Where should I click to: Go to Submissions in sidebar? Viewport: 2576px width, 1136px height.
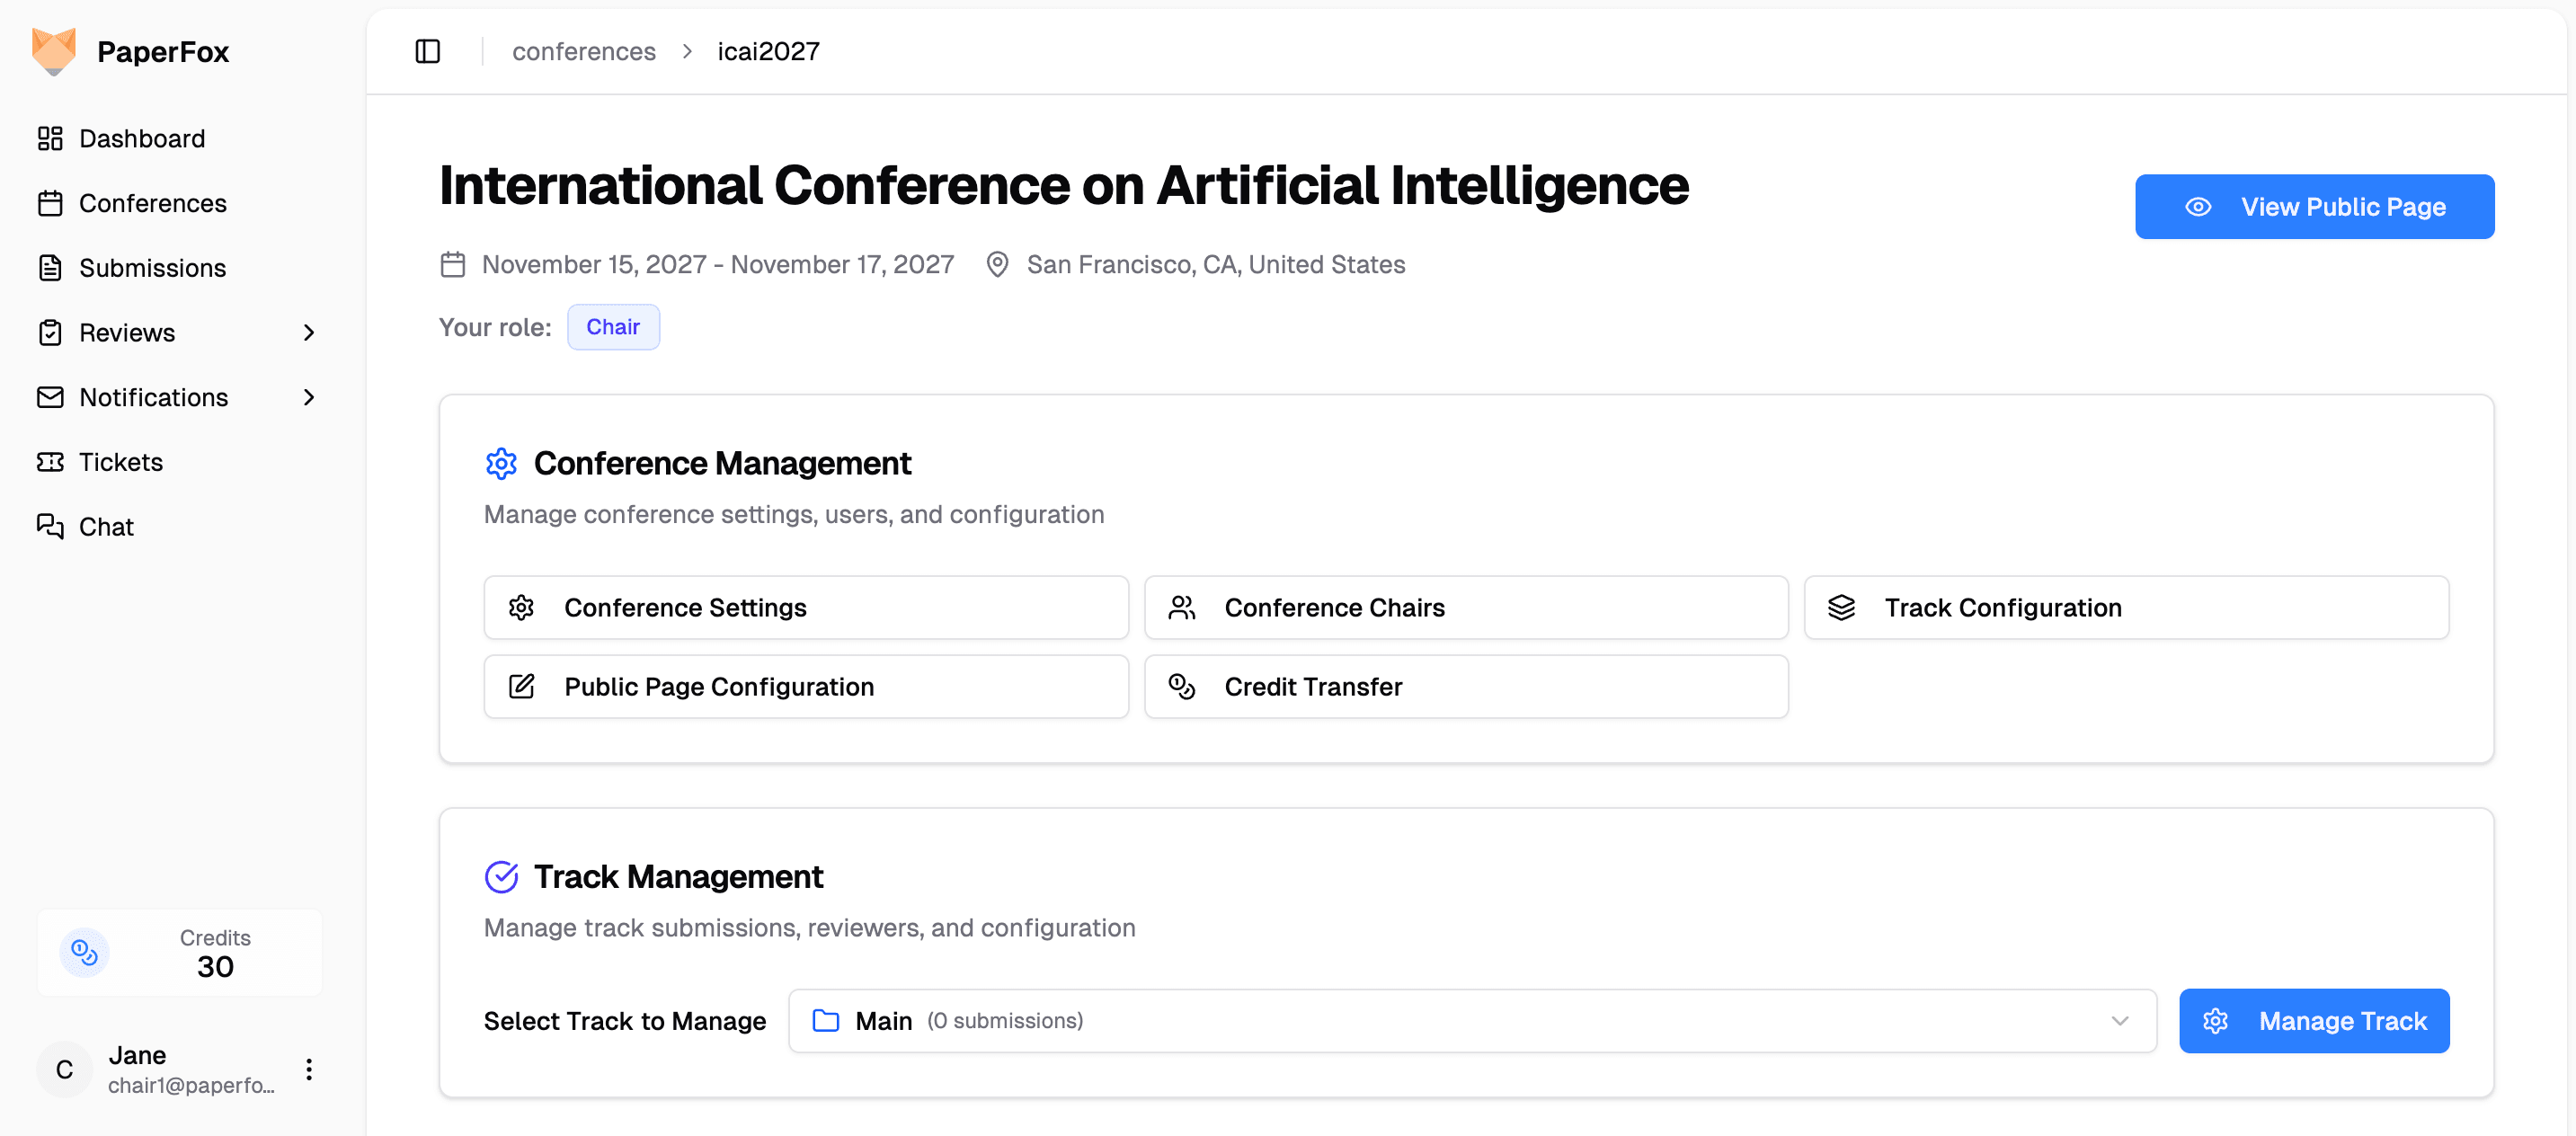click(152, 268)
